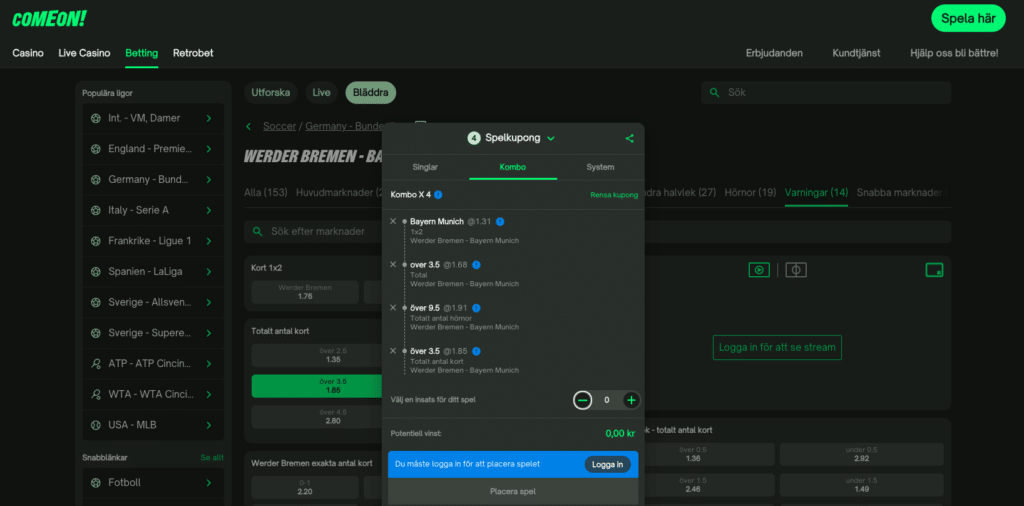The width and height of the screenshot is (1024, 506).
Task: Click Logga in för att se stream
Action: click(777, 347)
